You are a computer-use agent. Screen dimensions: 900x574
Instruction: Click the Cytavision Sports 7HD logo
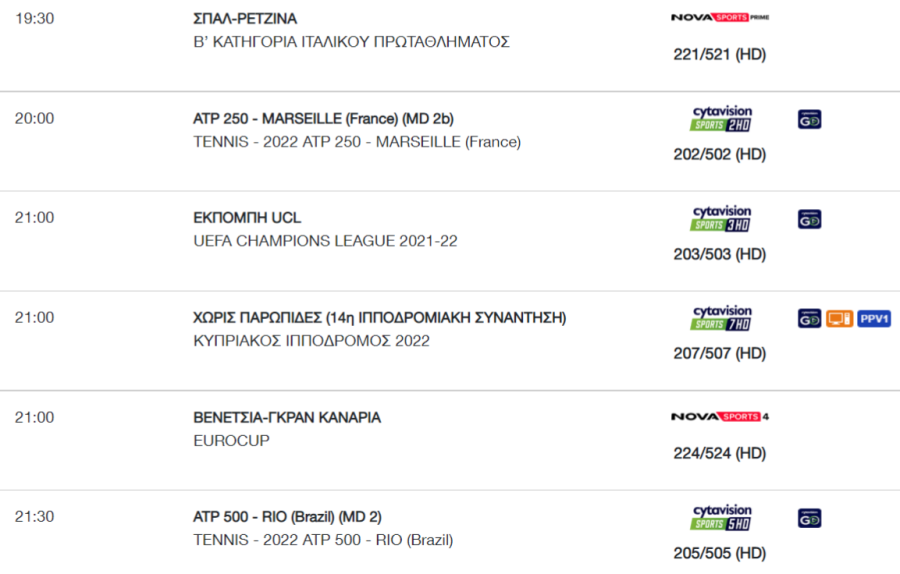point(721,318)
